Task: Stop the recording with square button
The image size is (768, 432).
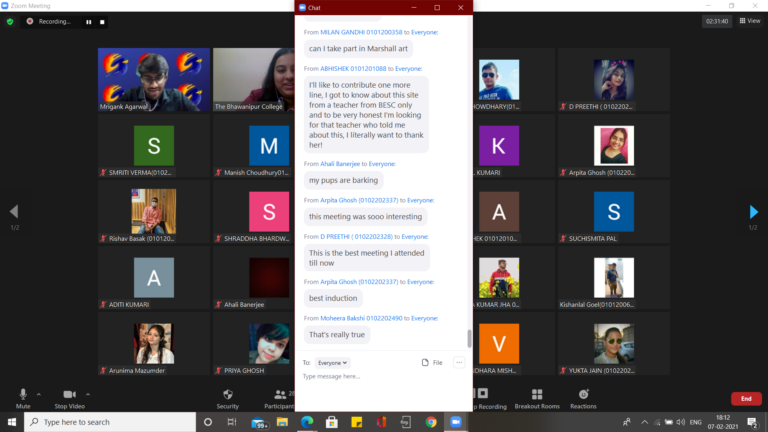Action: 101,21
